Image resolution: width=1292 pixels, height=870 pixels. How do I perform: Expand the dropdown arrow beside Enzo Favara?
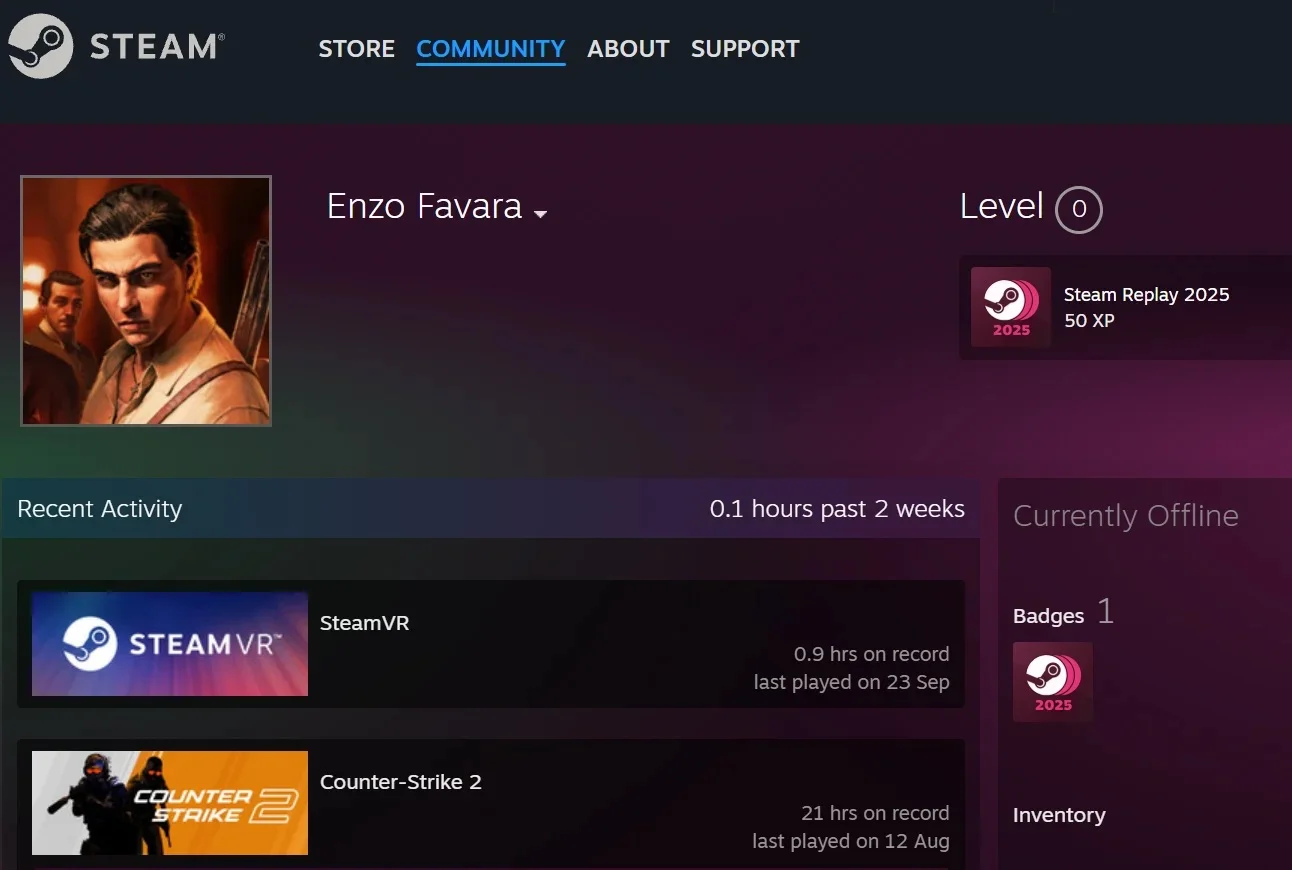pyautogui.click(x=540, y=214)
